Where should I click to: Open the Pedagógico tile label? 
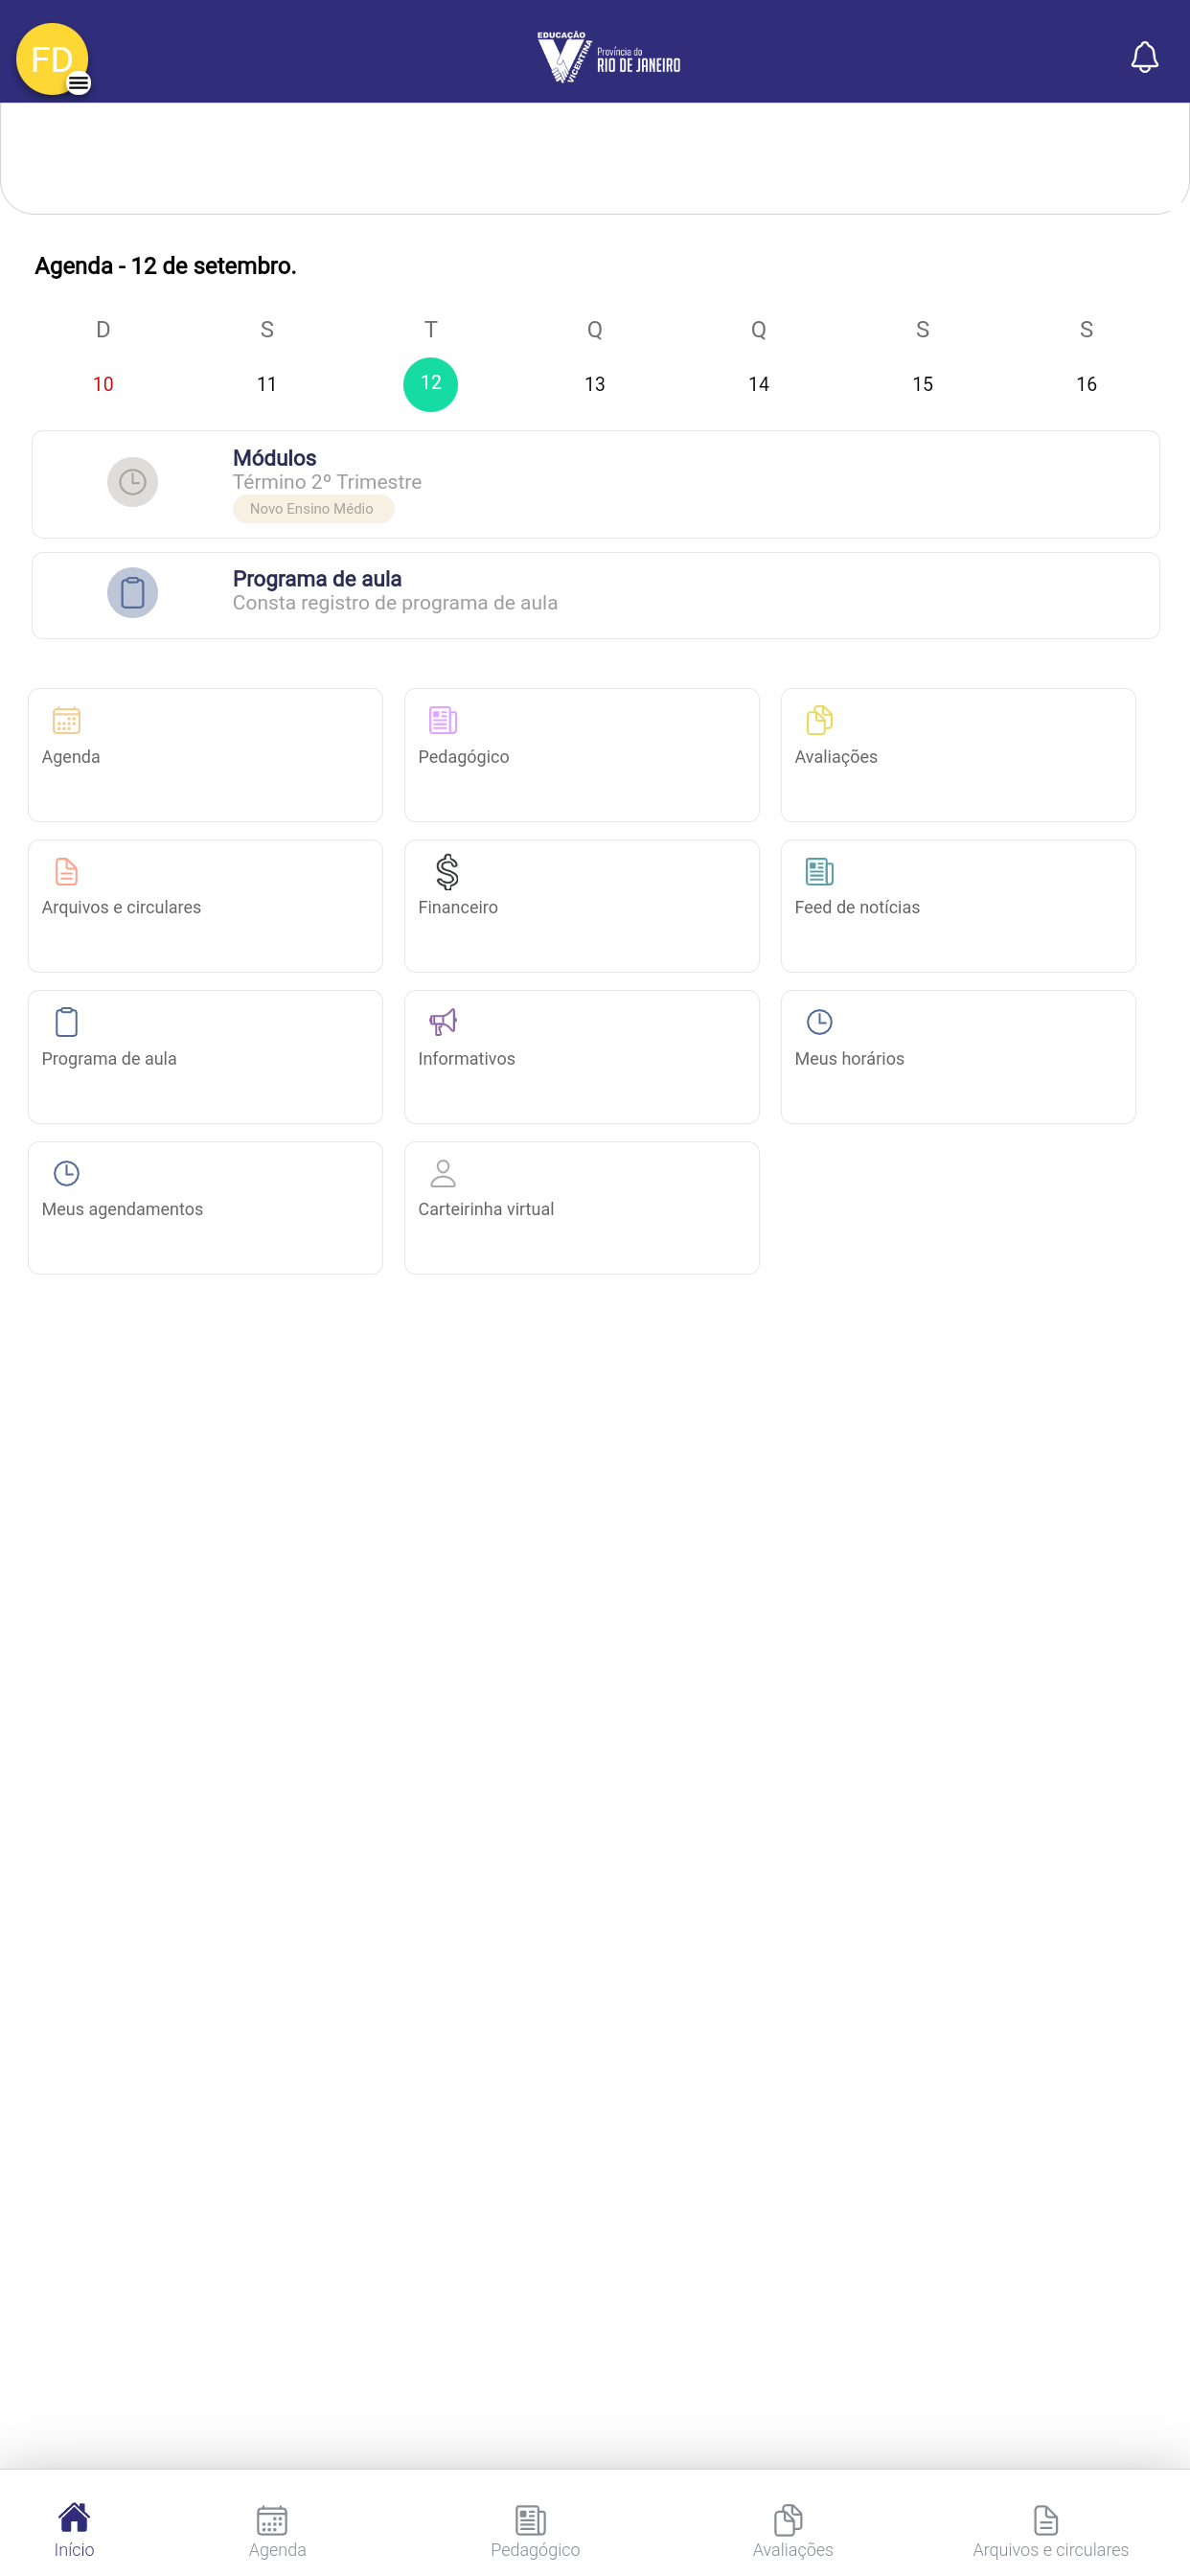click(464, 757)
